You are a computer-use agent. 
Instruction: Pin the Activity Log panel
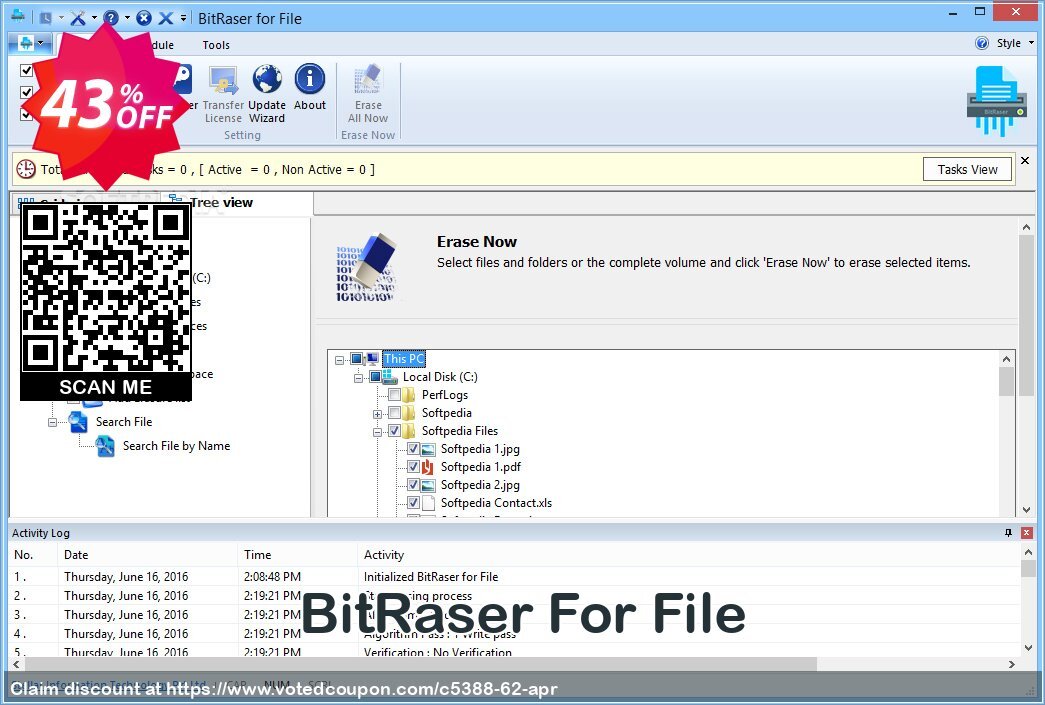(1008, 532)
